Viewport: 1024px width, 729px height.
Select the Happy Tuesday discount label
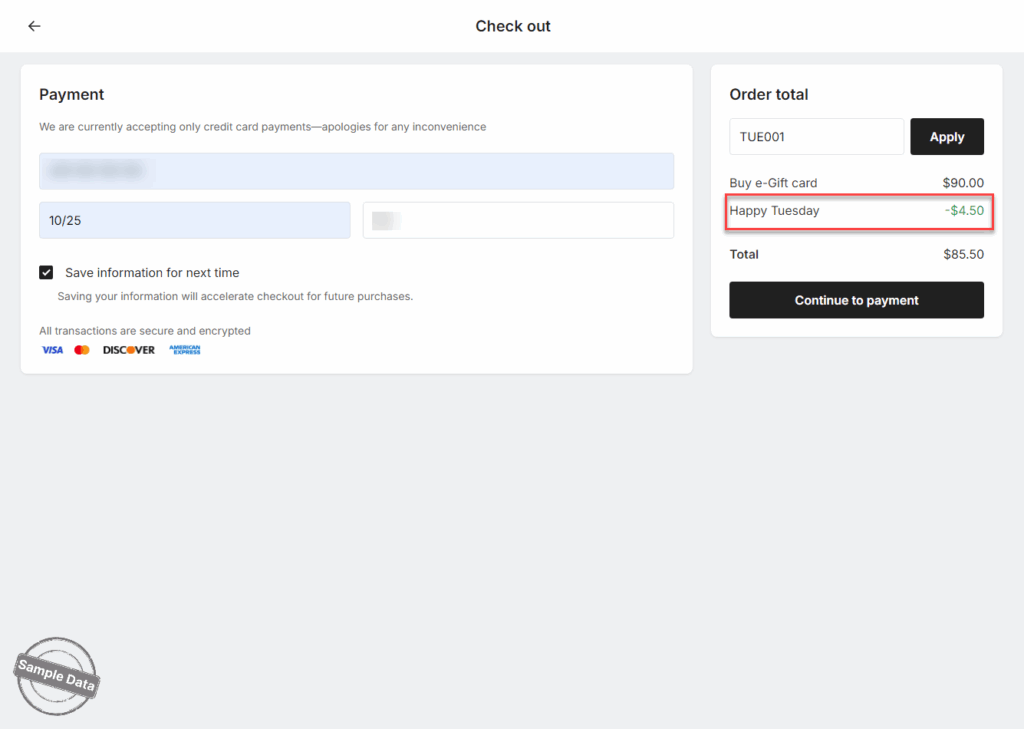click(x=774, y=211)
